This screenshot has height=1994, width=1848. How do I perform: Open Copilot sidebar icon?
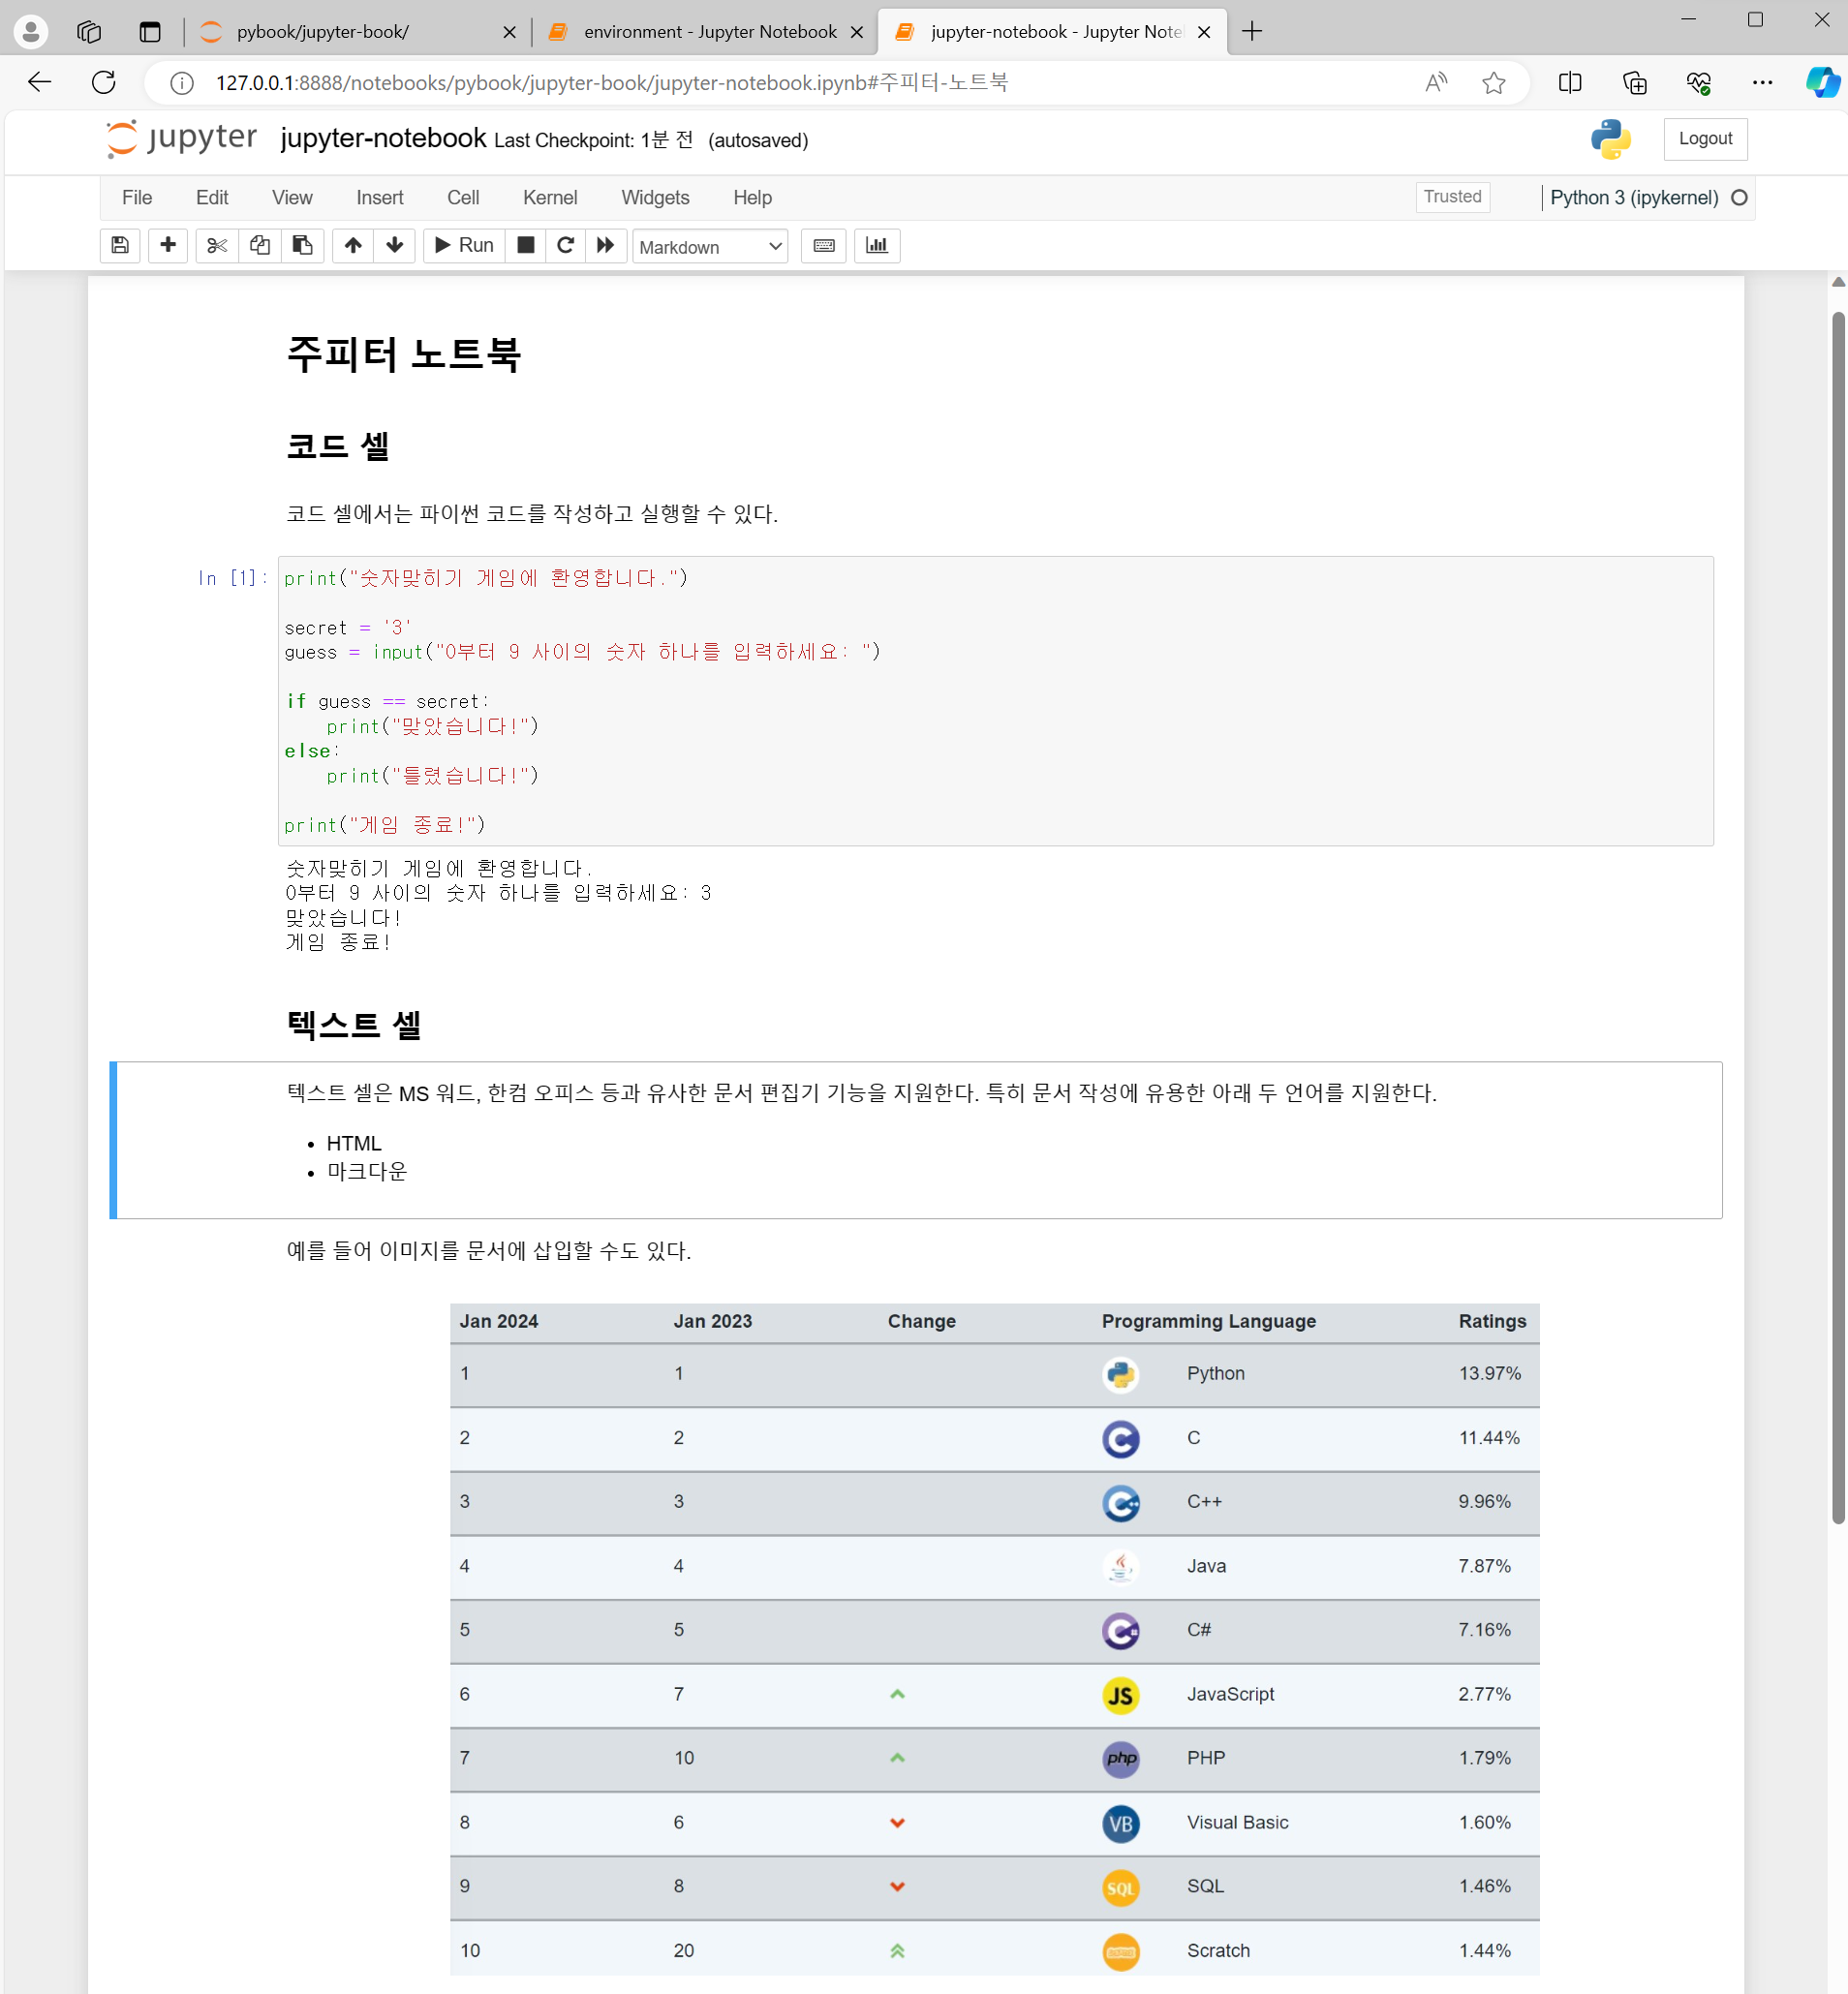pyautogui.click(x=1822, y=82)
